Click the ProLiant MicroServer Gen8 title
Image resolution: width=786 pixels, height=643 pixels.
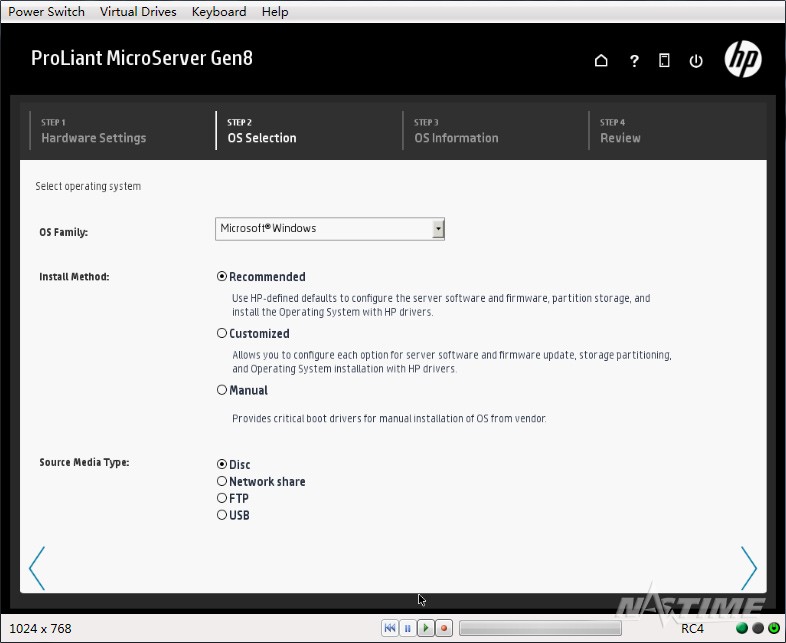point(142,58)
